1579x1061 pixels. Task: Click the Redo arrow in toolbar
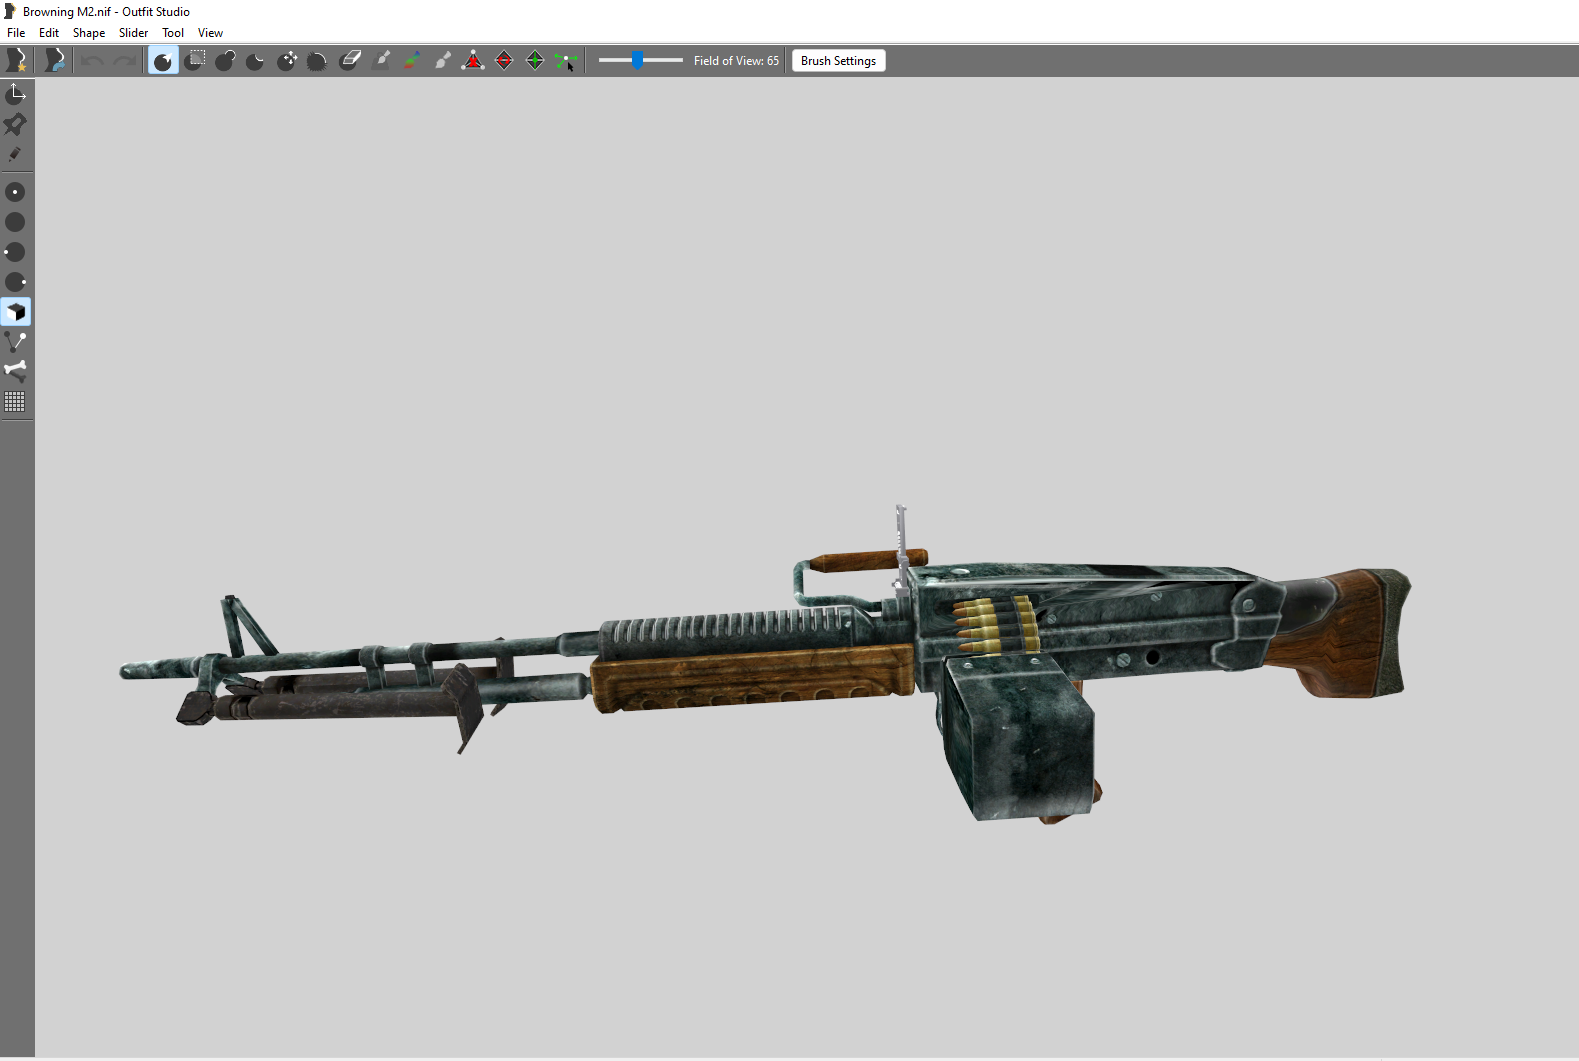pos(124,61)
